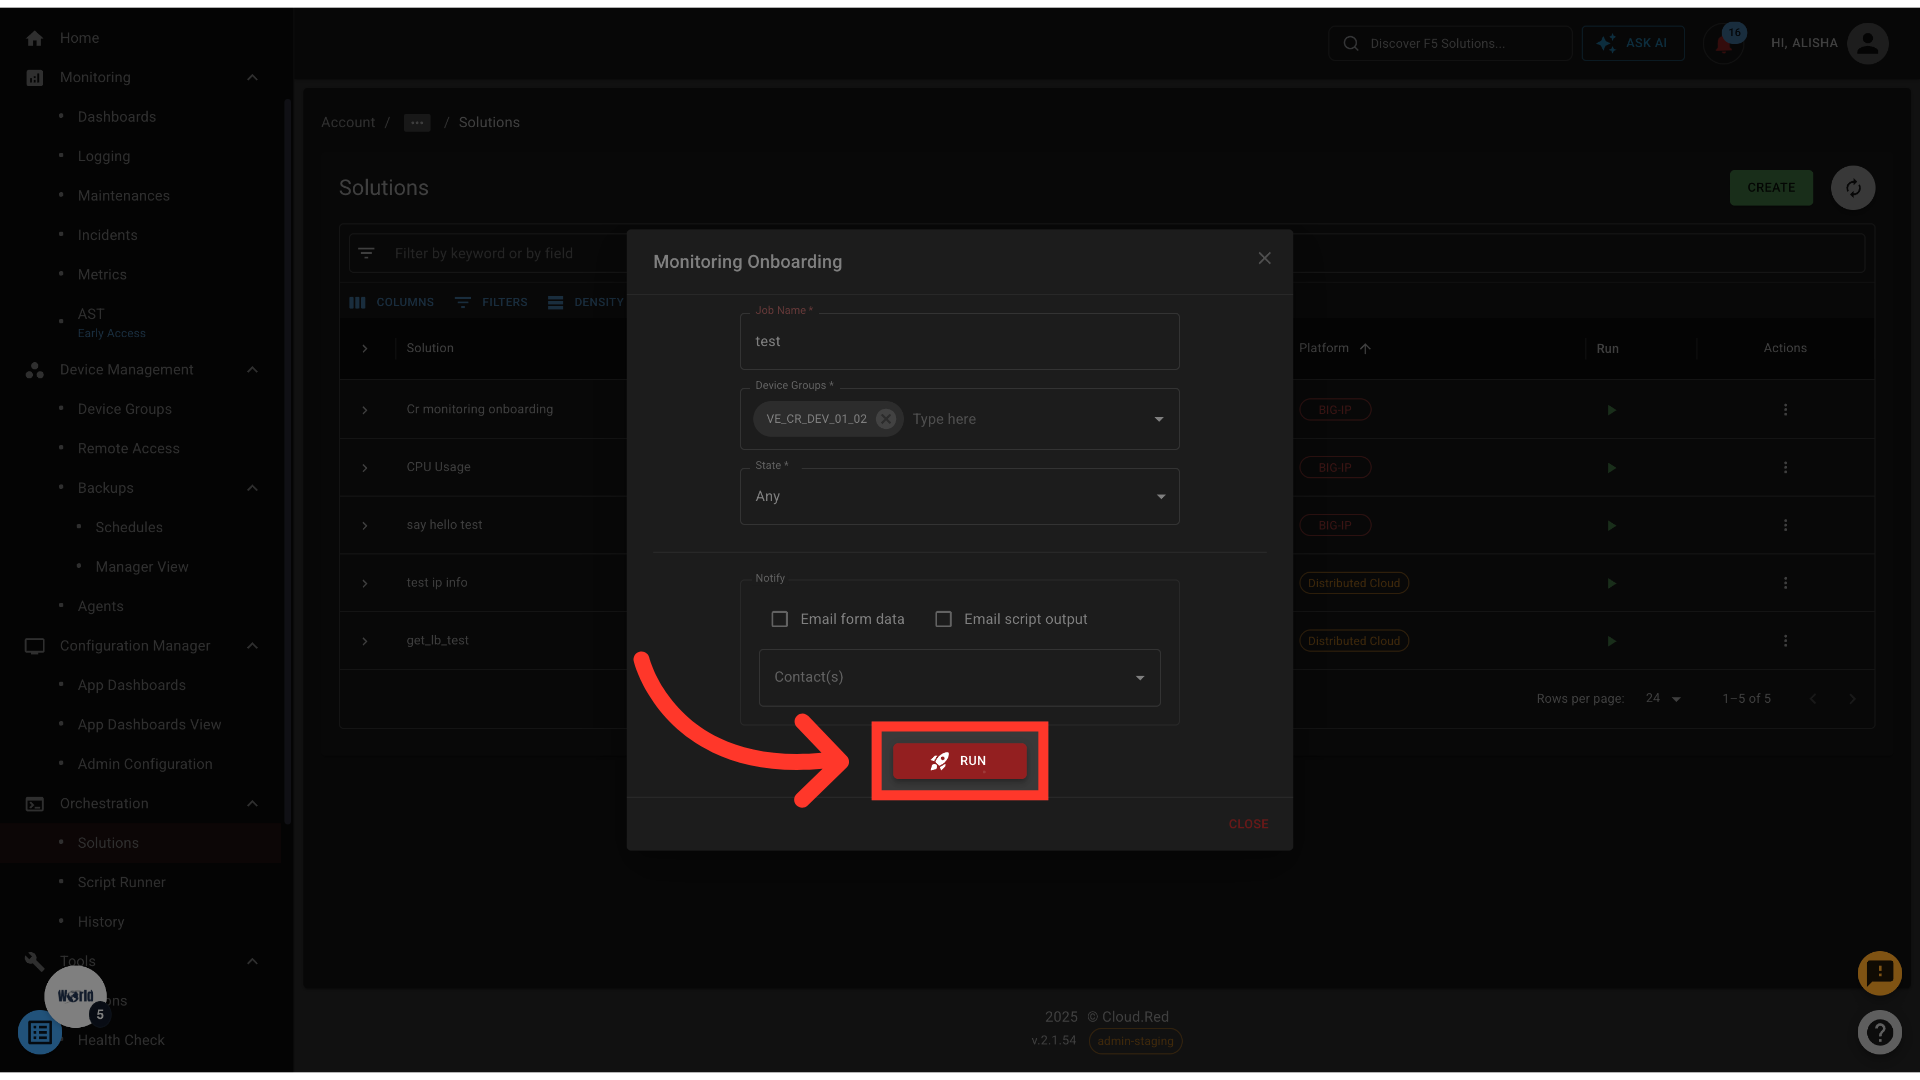Open the State dropdown showing Any
This screenshot has height=1080, width=1920.
pyautogui.click(x=959, y=497)
